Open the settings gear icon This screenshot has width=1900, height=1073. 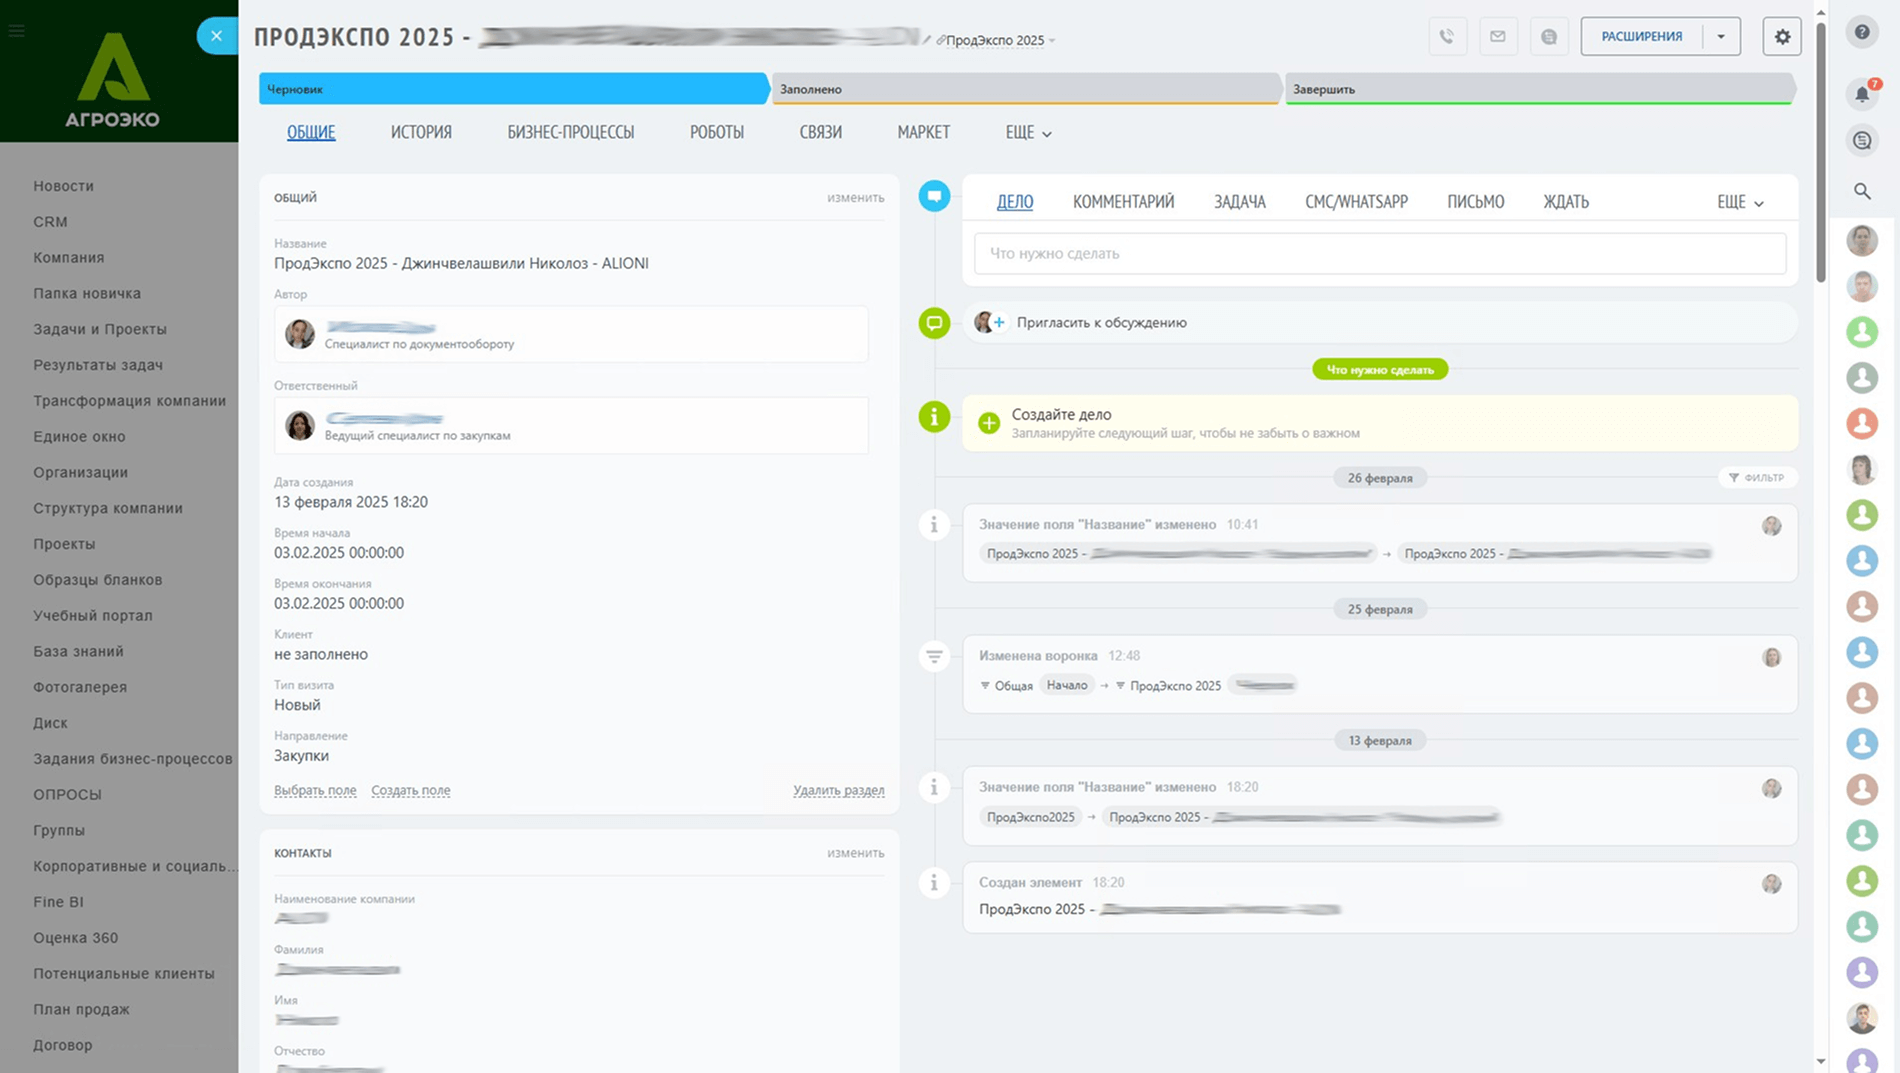click(x=1782, y=36)
